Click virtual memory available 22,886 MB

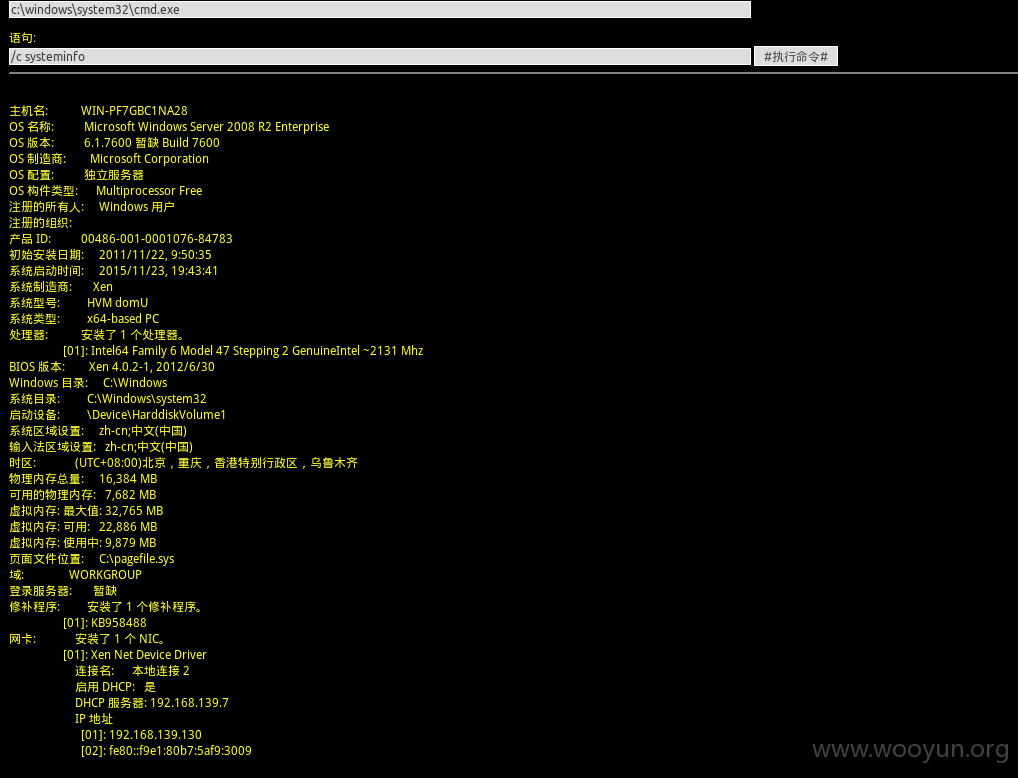tap(128, 527)
